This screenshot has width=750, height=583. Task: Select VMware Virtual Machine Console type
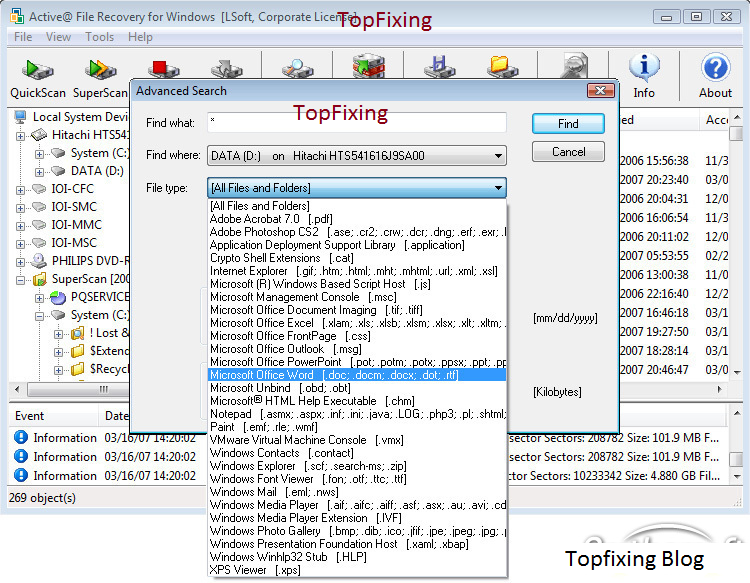tap(357, 440)
